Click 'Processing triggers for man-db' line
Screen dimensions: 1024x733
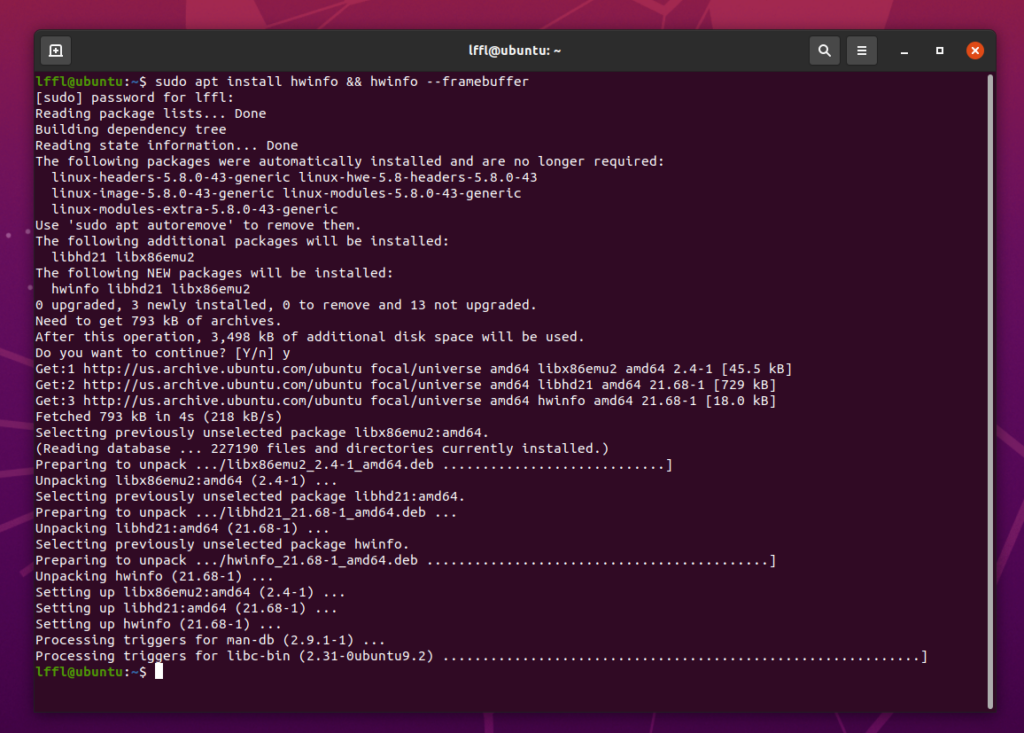pos(210,640)
